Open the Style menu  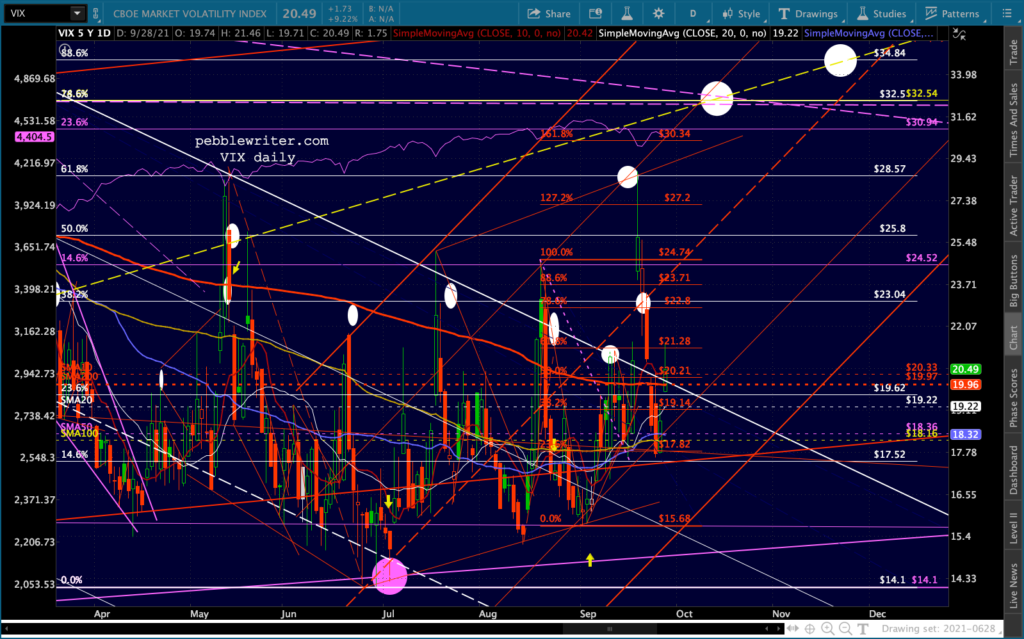pyautogui.click(x=741, y=13)
